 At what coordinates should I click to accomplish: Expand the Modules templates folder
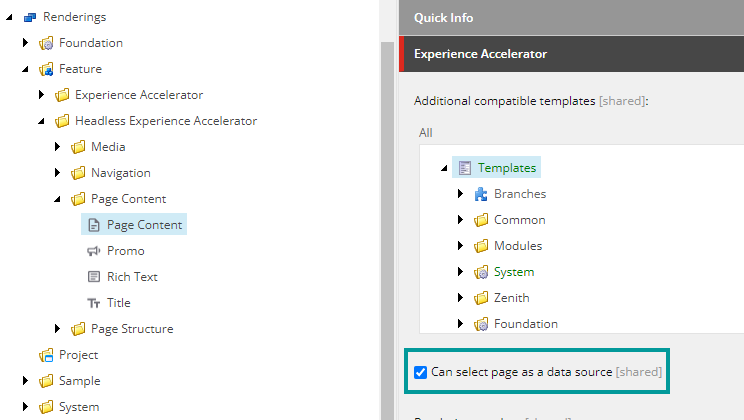click(460, 245)
